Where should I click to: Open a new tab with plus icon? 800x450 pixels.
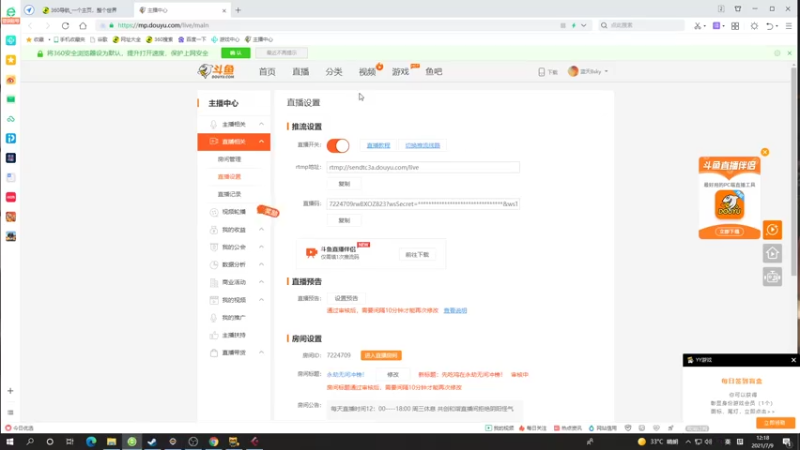pyautogui.click(x=238, y=10)
